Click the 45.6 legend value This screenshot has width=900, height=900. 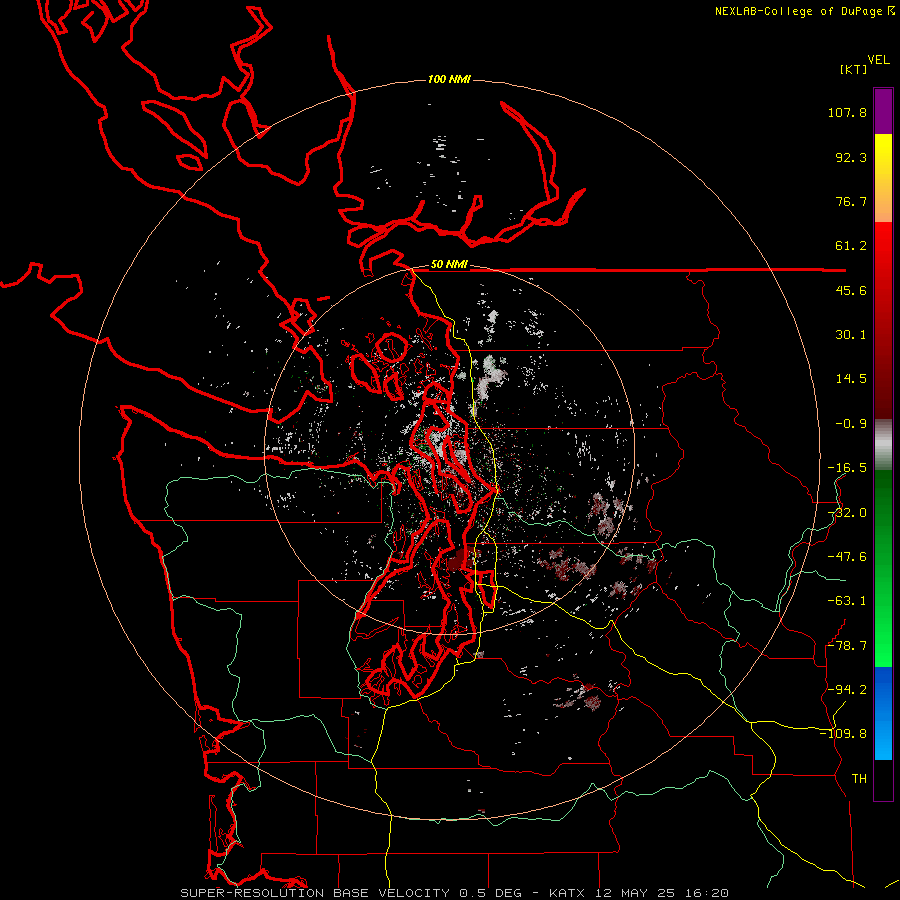click(x=851, y=290)
